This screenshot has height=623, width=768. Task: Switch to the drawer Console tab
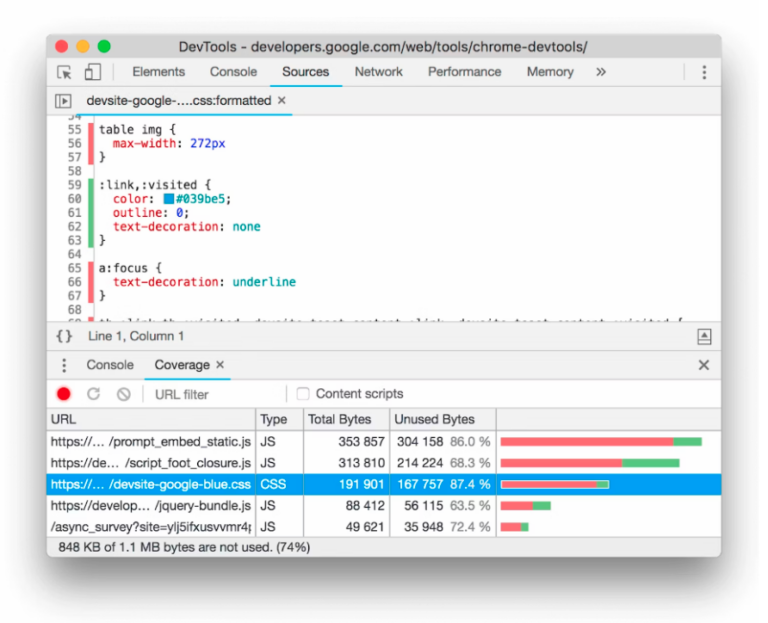pyautogui.click(x=110, y=365)
